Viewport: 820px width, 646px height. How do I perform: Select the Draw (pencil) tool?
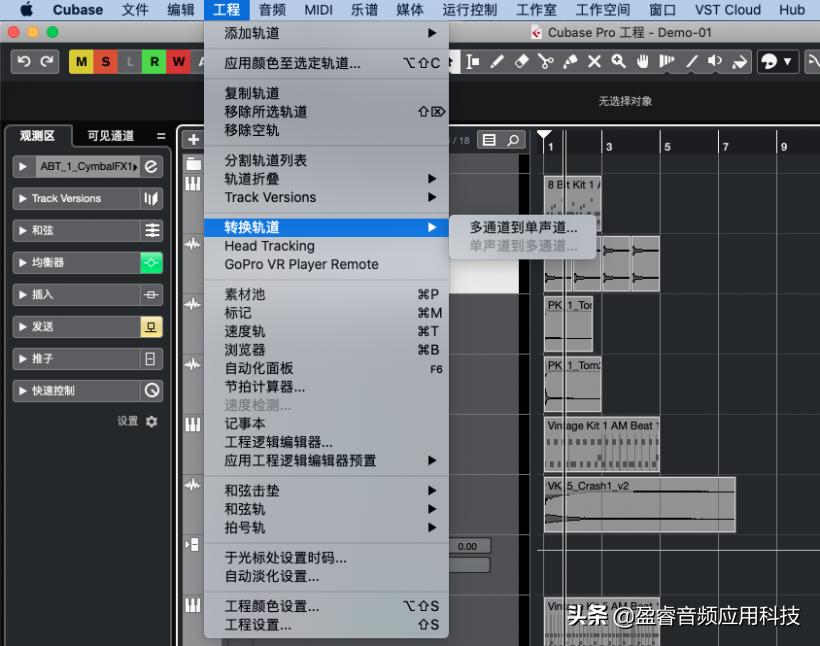498,62
